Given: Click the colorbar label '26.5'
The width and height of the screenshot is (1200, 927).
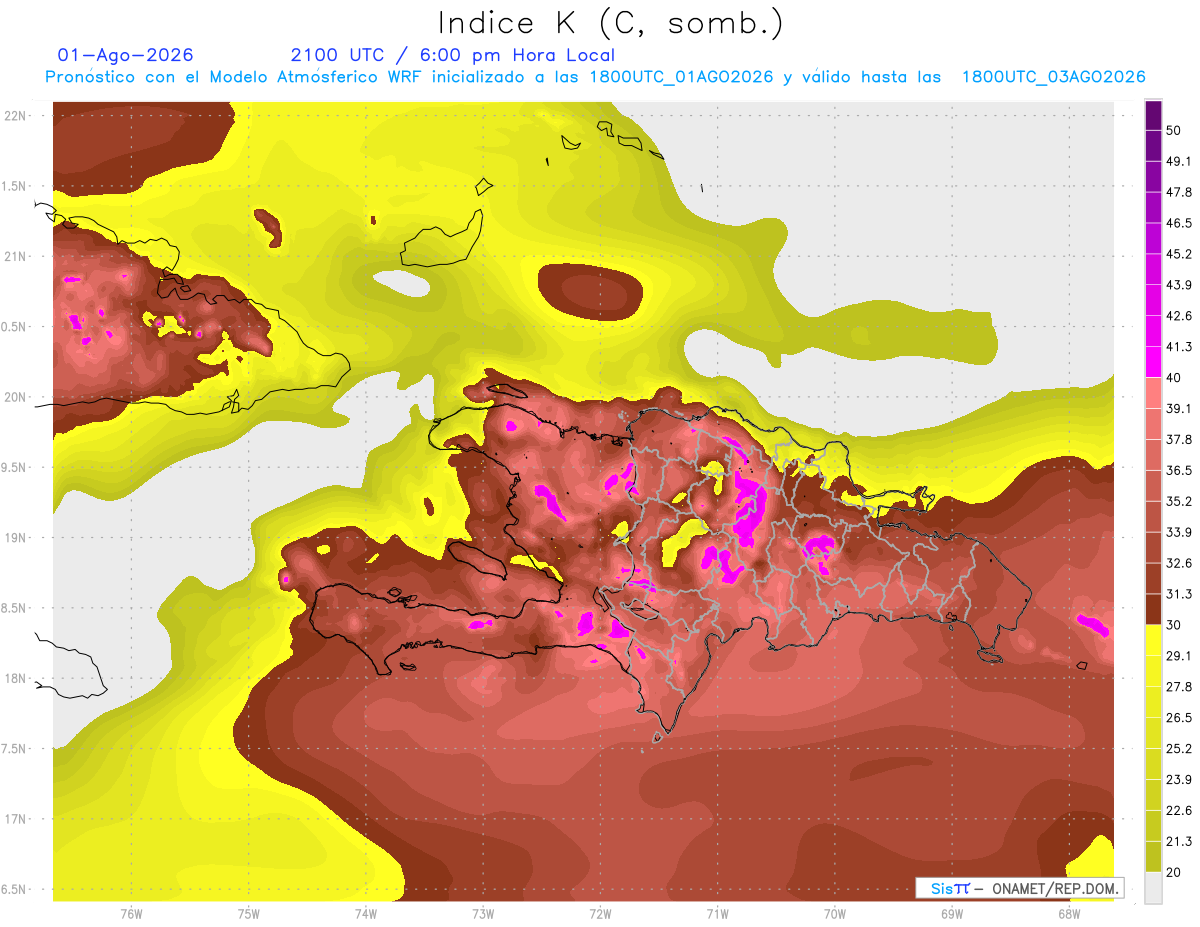Looking at the screenshot, I should pyautogui.click(x=1179, y=718).
